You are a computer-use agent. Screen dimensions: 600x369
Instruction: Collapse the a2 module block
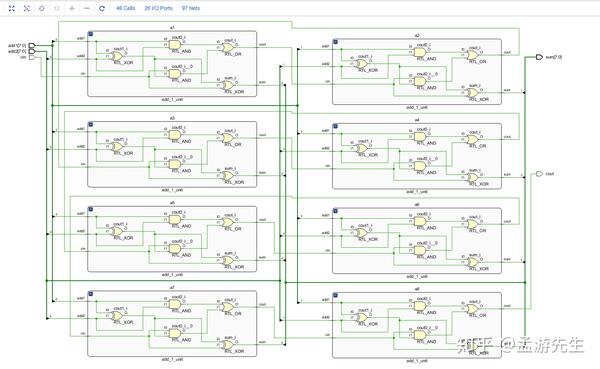click(336, 42)
